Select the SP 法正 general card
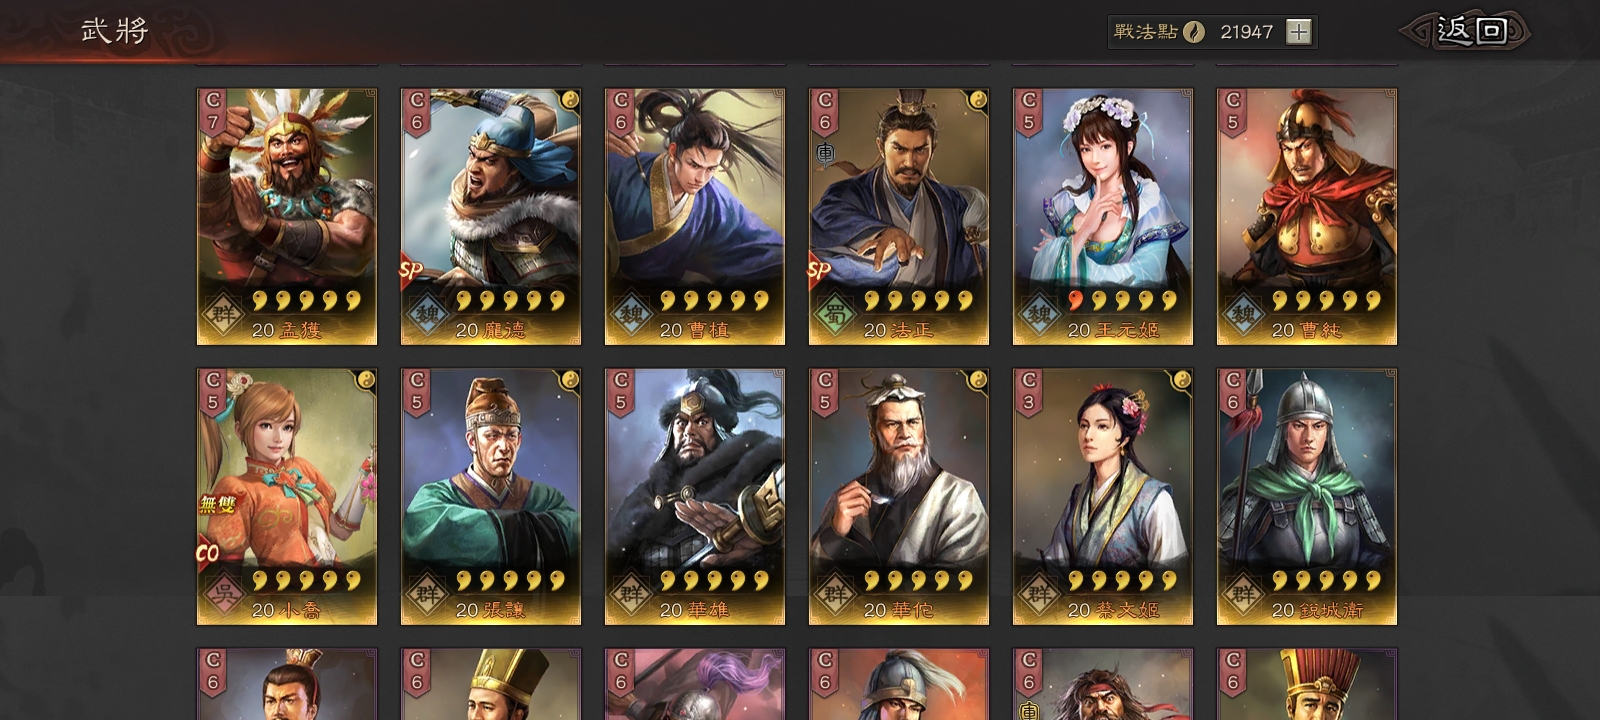Viewport: 1600px width, 720px height. (x=899, y=217)
